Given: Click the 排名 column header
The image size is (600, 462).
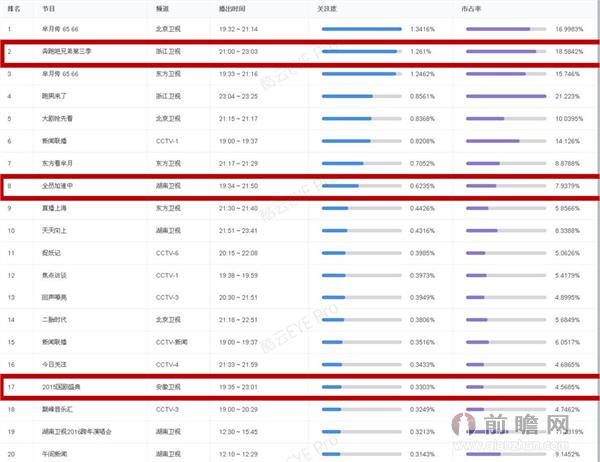Looking at the screenshot, I should pyautogui.click(x=14, y=8).
